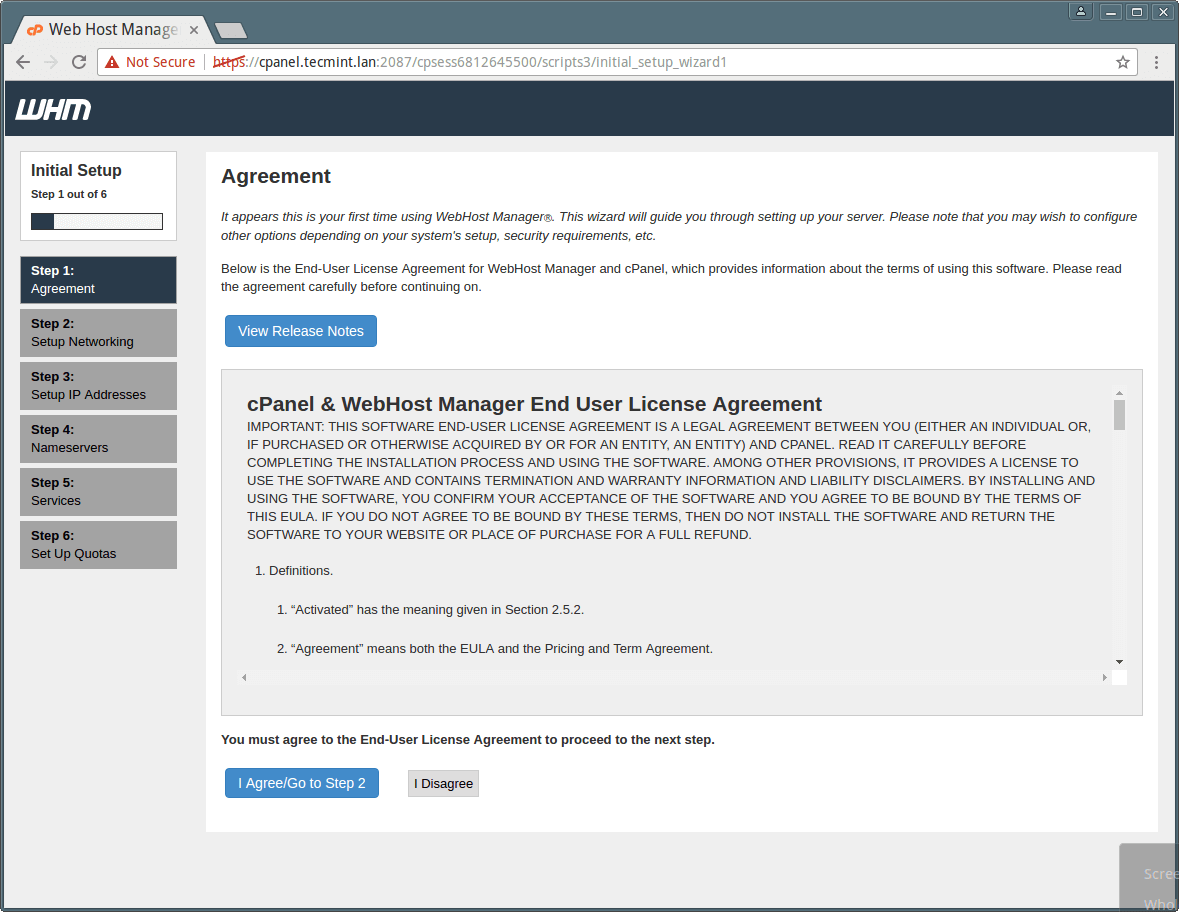
Task: Click the EULA horizontal scroll left arrow
Action: pos(244,677)
